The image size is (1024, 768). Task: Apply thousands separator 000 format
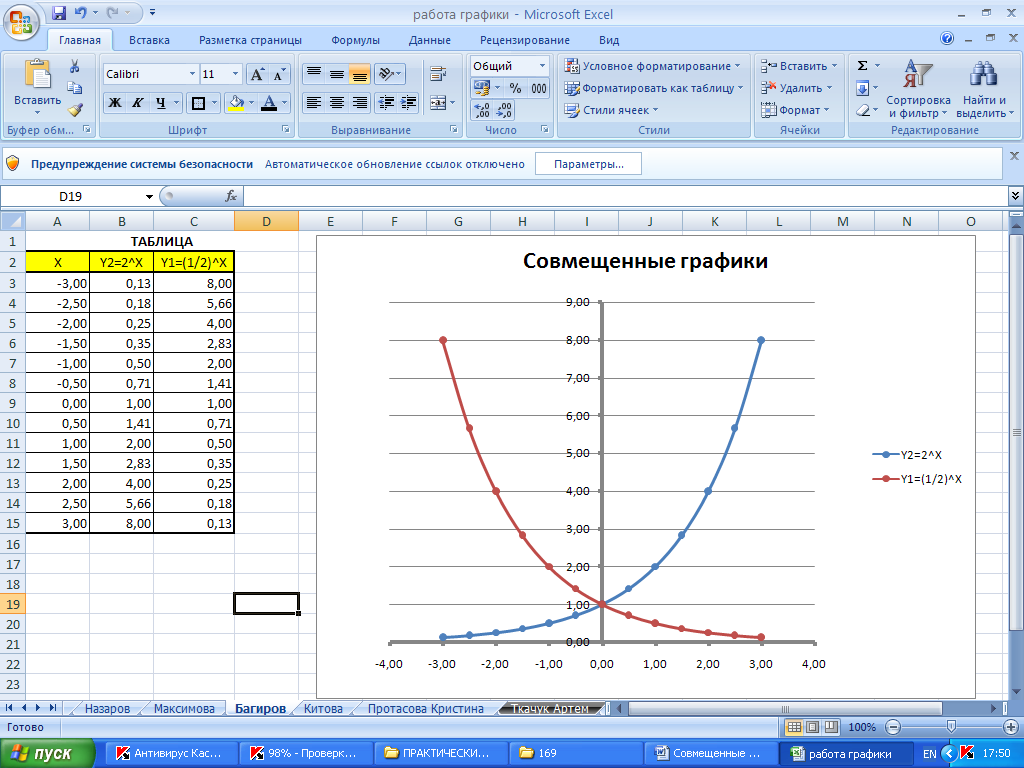point(539,88)
